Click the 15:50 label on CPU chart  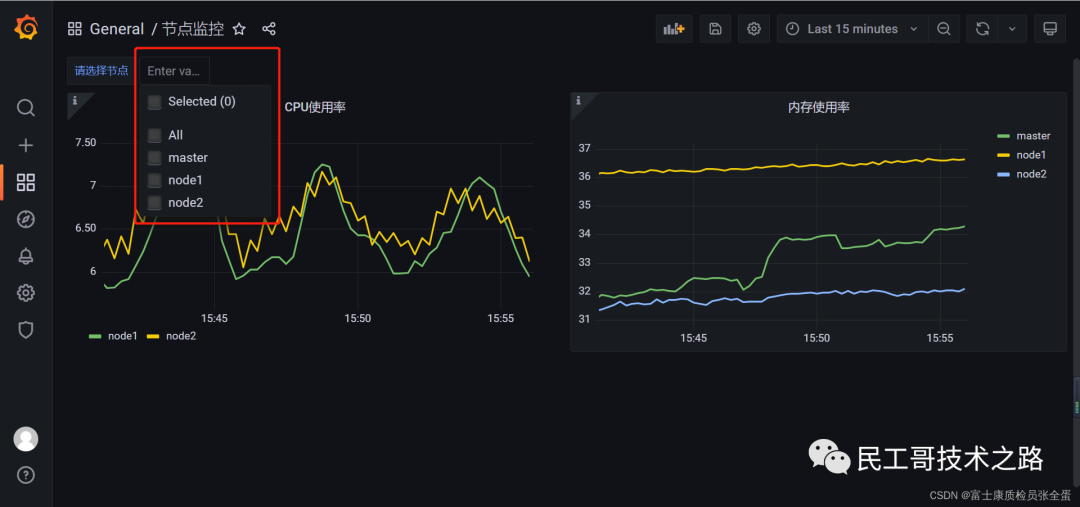point(357,318)
